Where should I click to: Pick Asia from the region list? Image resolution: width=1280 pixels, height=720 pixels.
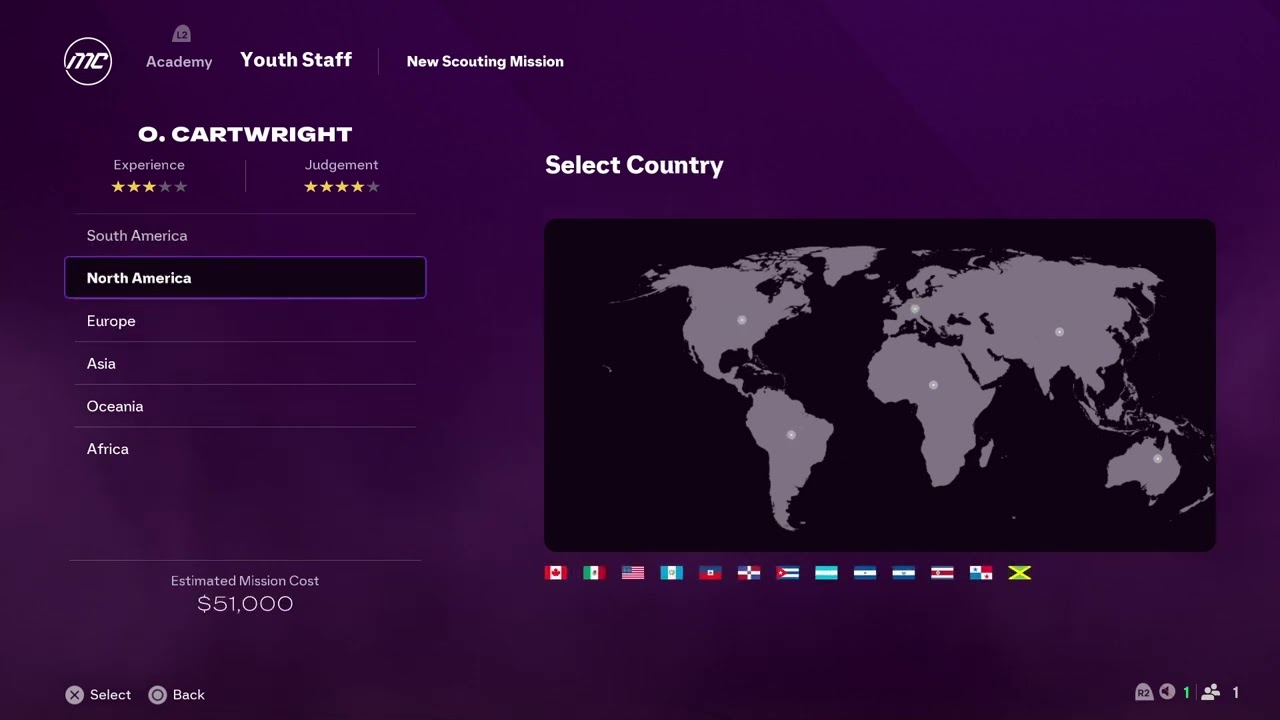(245, 364)
